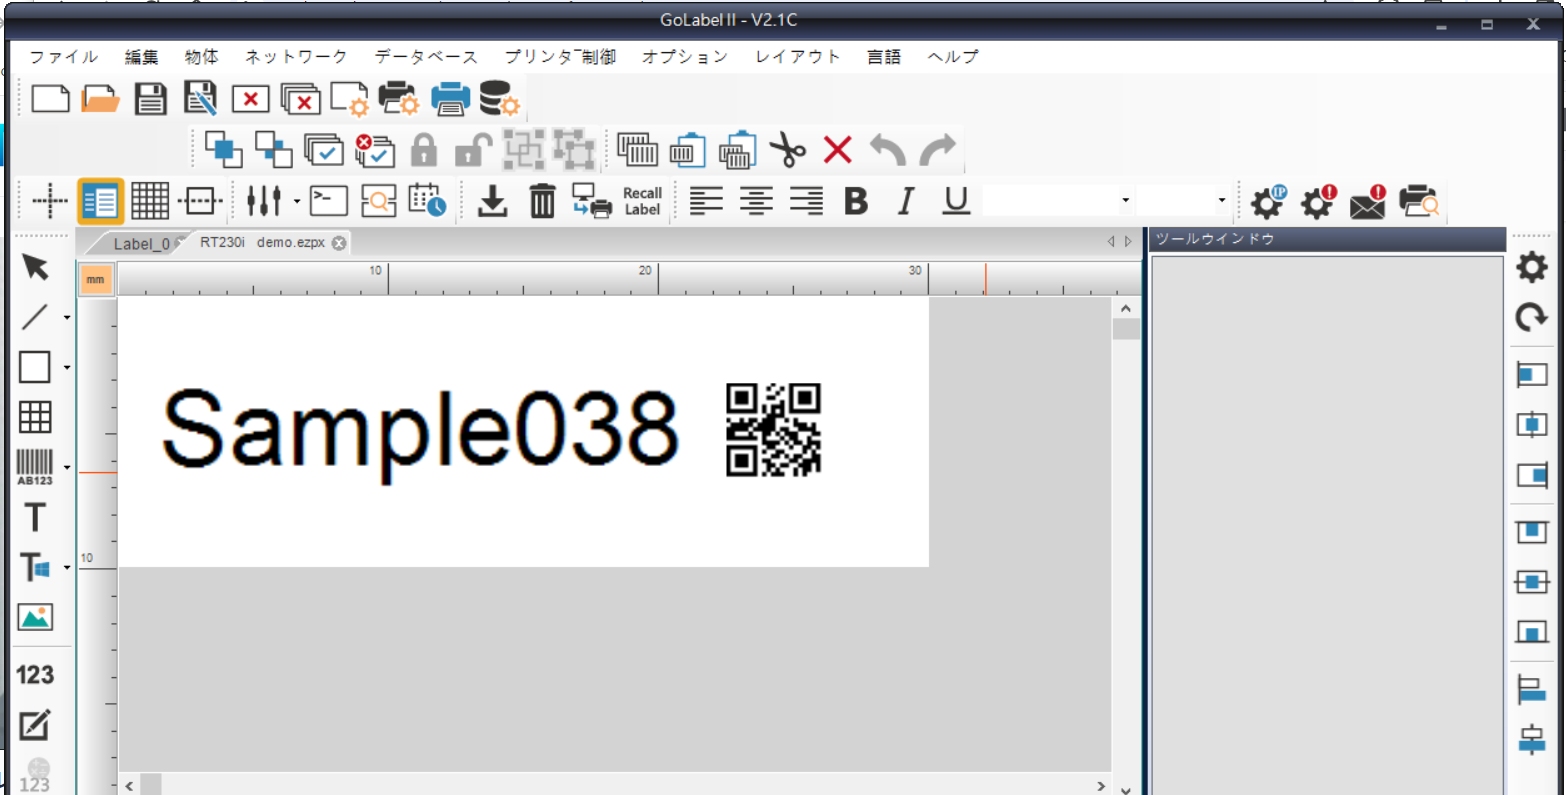Screen dimensions: 1566x795
Task: Toggle bold text formatting
Action: [856, 201]
